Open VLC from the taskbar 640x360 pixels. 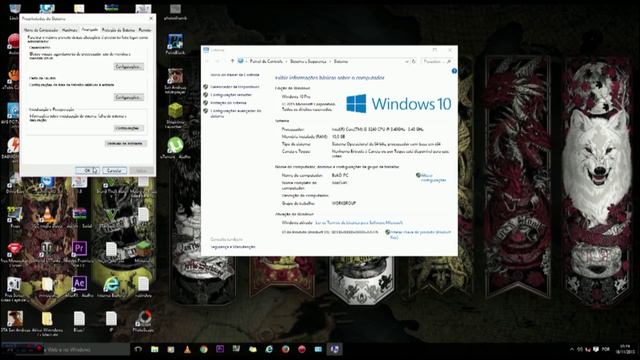[187, 349]
